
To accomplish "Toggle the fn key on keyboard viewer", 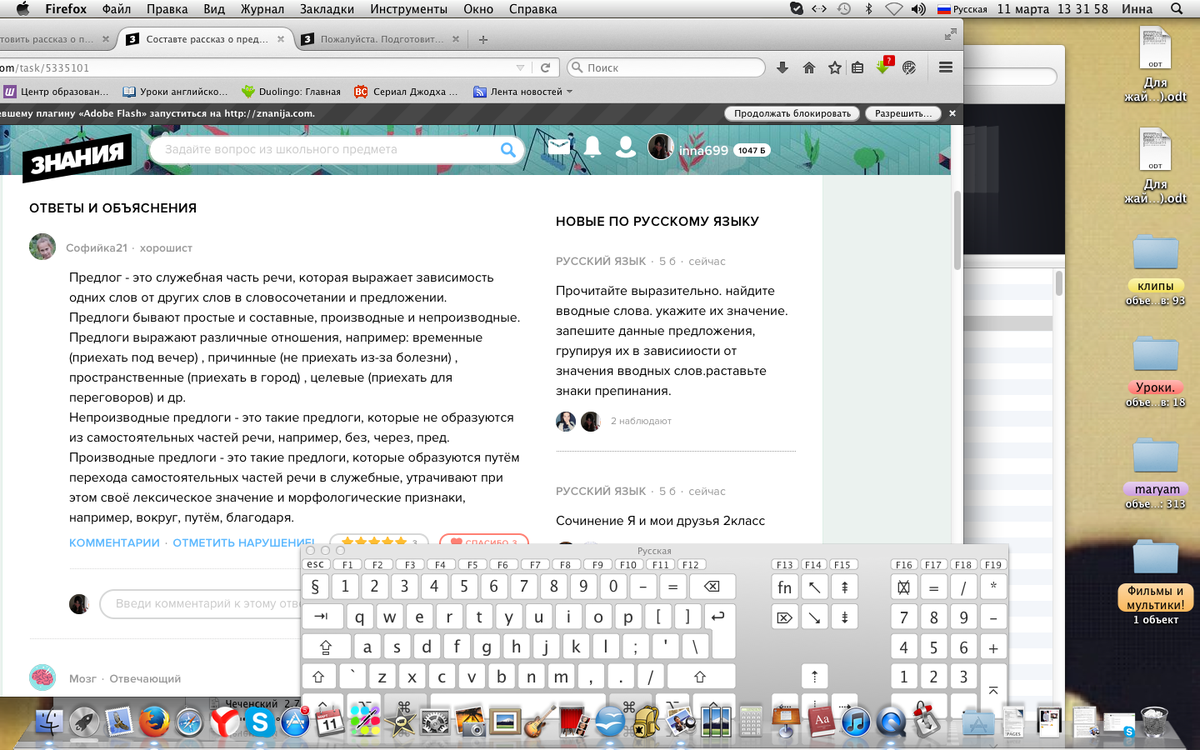I will coord(784,587).
